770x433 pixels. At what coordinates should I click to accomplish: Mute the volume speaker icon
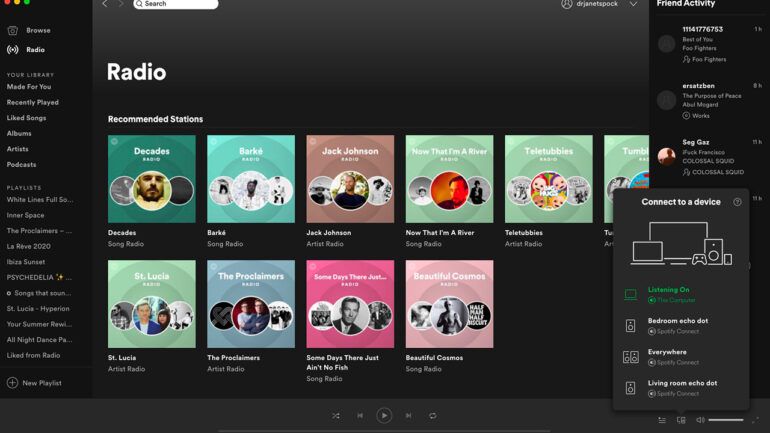point(700,420)
